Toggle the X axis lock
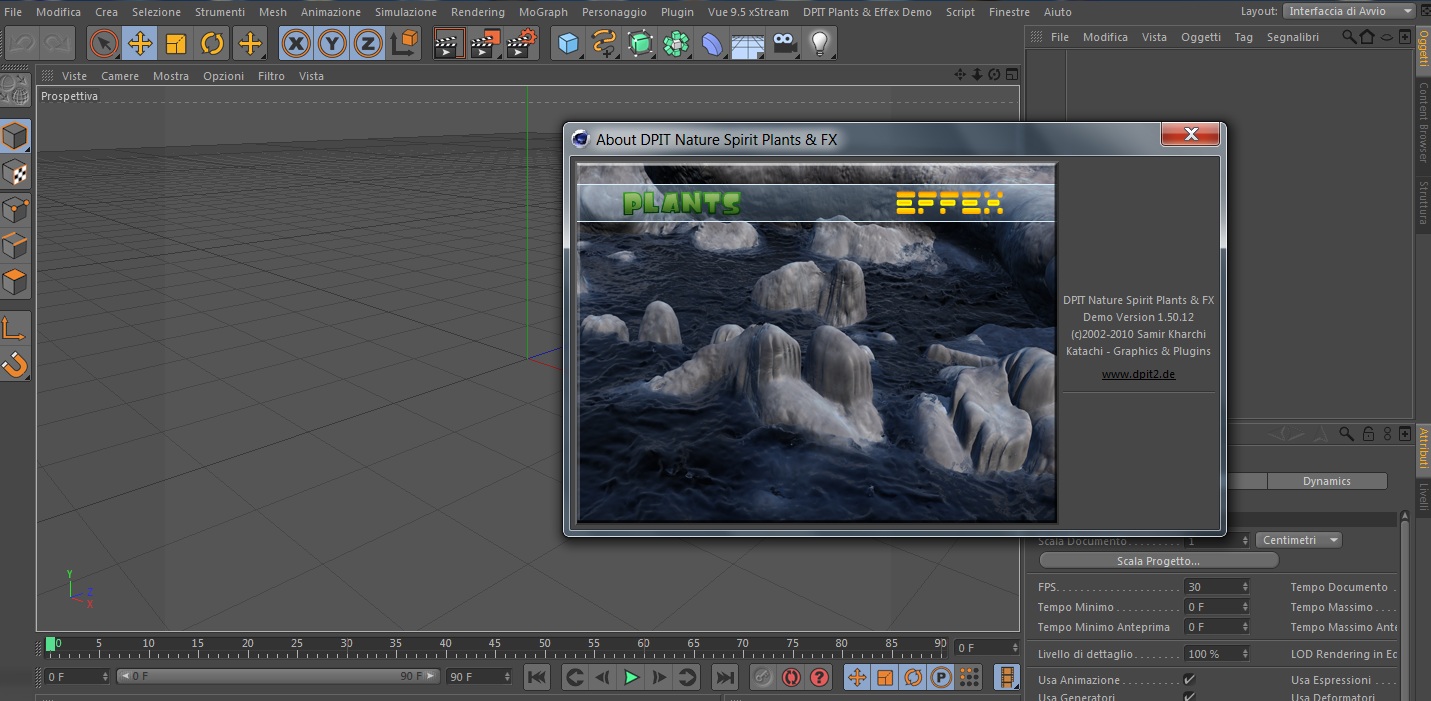Image resolution: width=1431 pixels, height=701 pixels. (x=296, y=43)
